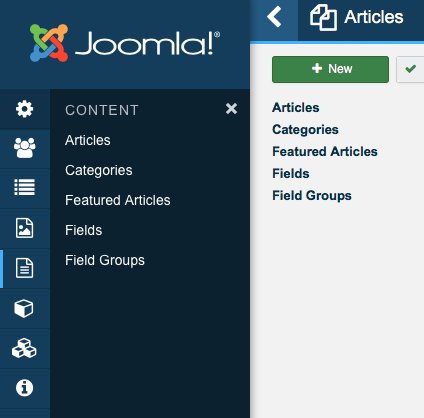Click the Articles page title icon
This screenshot has height=418, width=424.
click(323, 17)
